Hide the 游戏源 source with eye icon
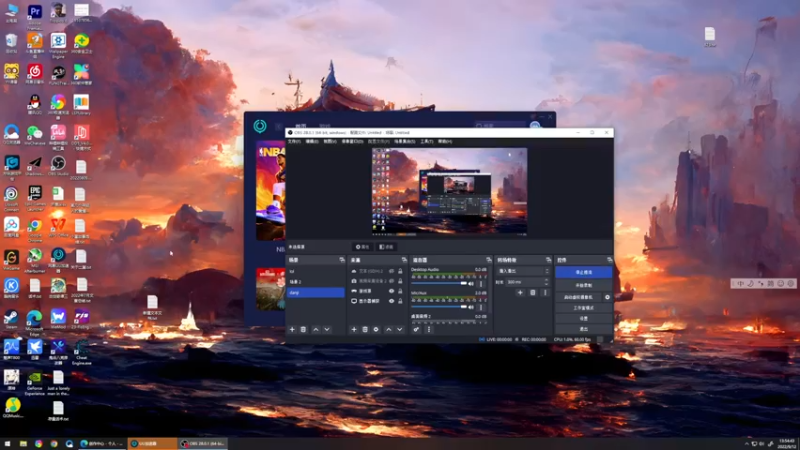This screenshot has height=450, width=800. coord(391,291)
